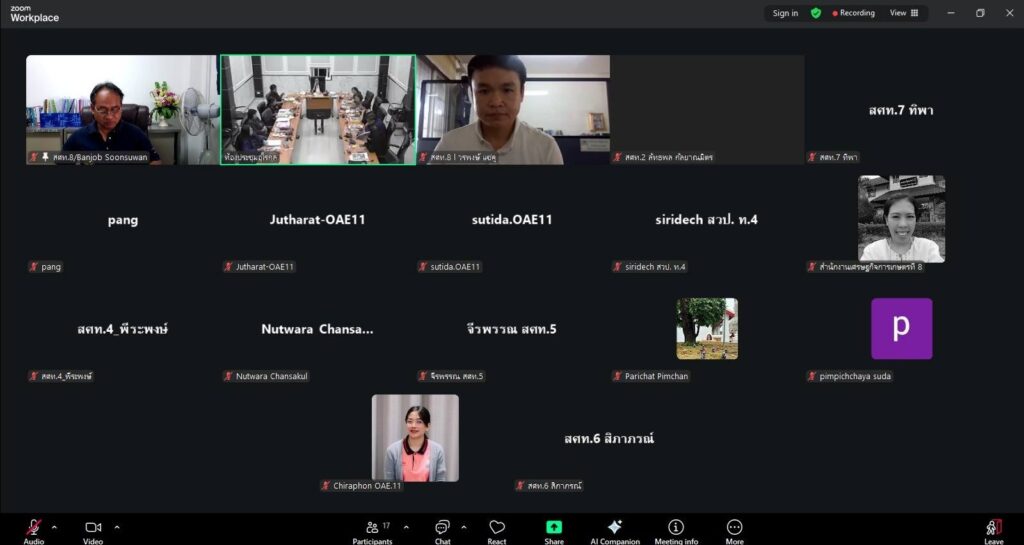Click the purple pimpichchaya suda avatar
The height and width of the screenshot is (545, 1024).
[x=901, y=329]
